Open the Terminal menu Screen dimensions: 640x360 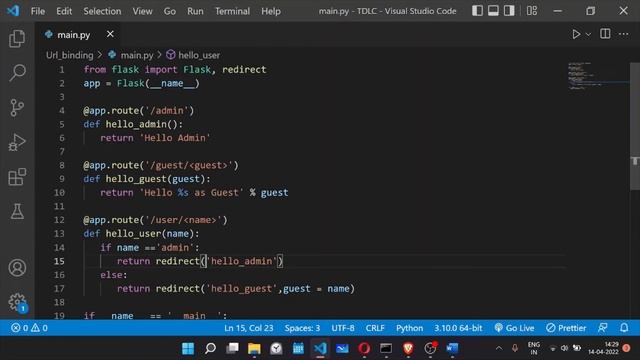point(232,11)
